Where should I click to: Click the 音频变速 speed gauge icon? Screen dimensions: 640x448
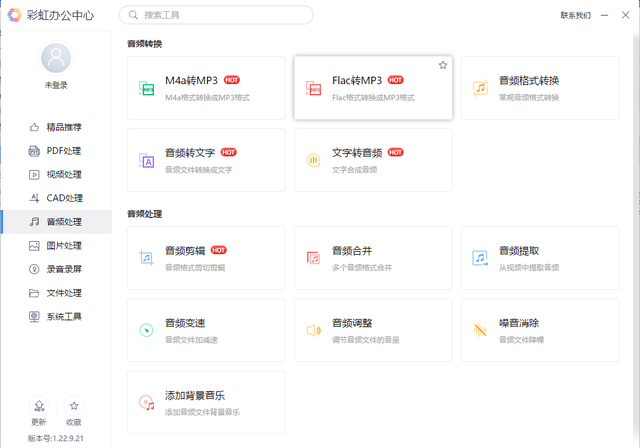[x=147, y=330]
